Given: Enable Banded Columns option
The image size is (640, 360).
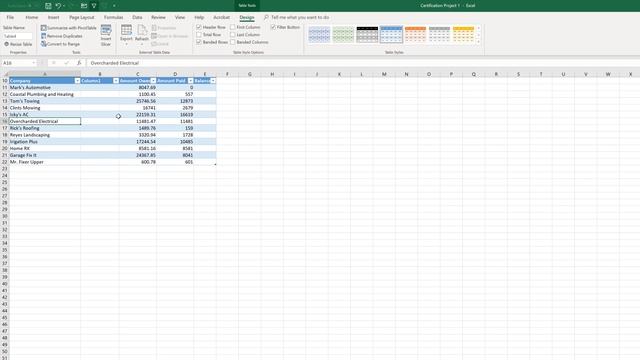Looking at the screenshot, I should point(233,42).
